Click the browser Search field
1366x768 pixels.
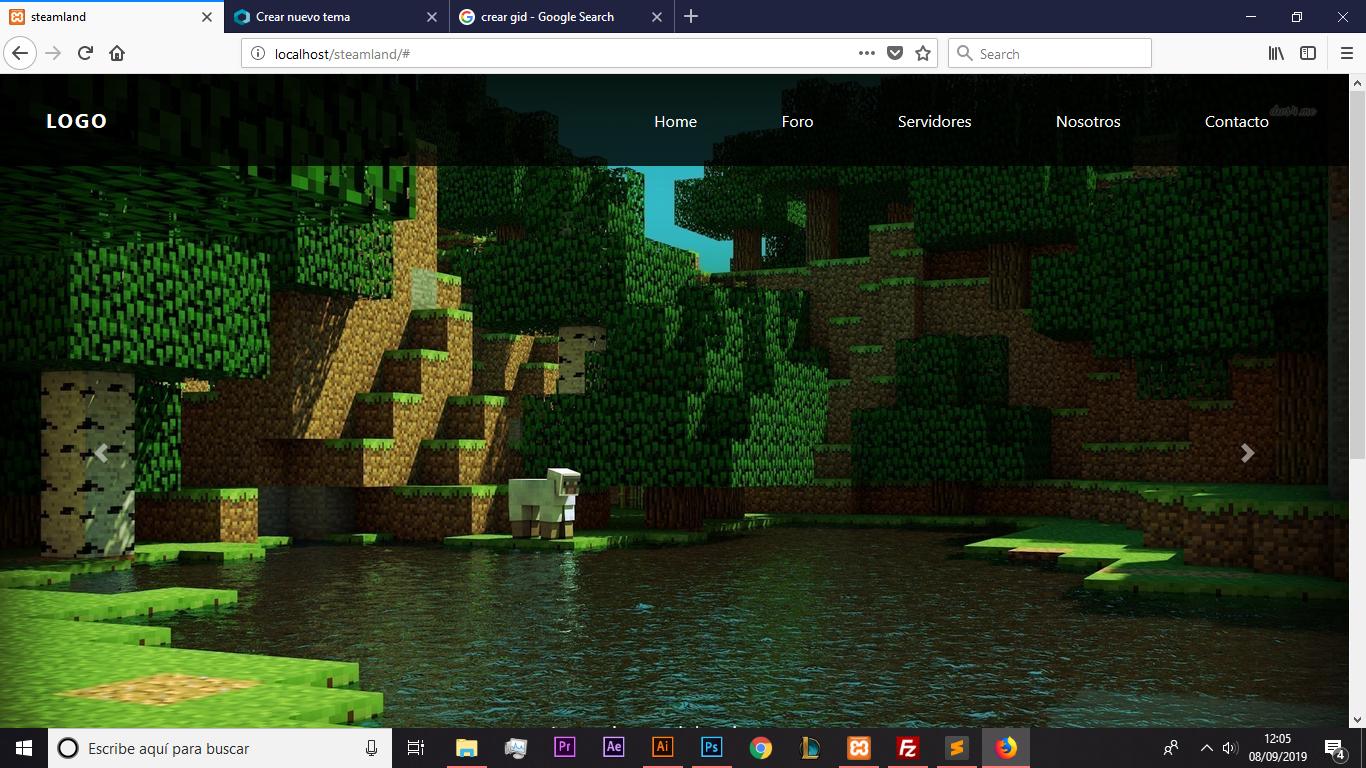pyautogui.click(x=1049, y=53)
